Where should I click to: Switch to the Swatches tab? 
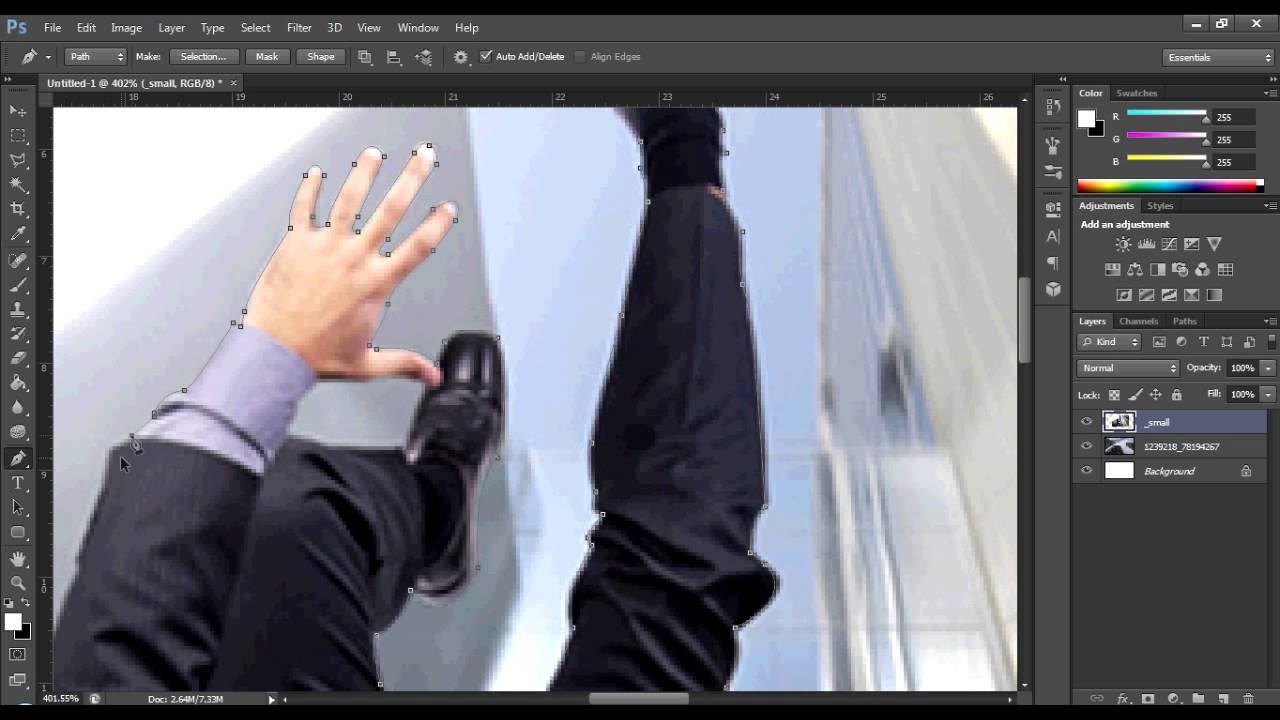click(x=1136, y=93)
